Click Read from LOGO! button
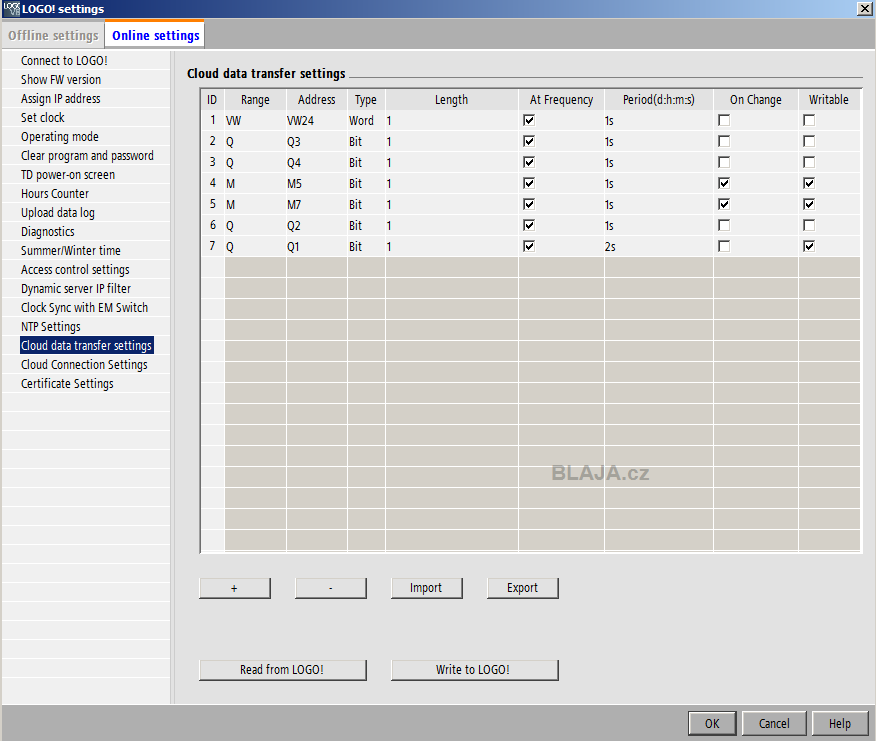The height and width of the screenshot is (741, 876). point(283,669)
